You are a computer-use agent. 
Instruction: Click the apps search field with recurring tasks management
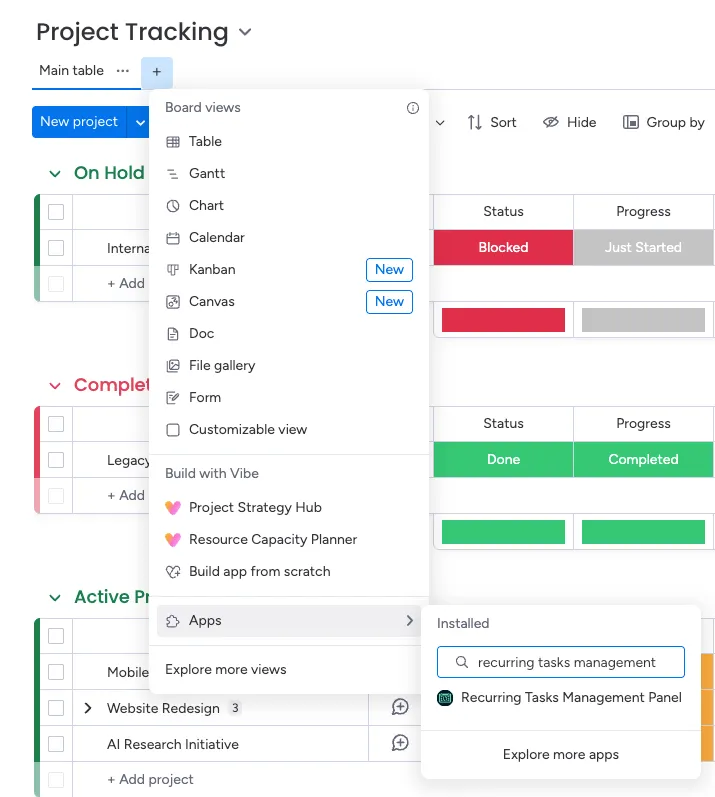click(x=561, y=662)
